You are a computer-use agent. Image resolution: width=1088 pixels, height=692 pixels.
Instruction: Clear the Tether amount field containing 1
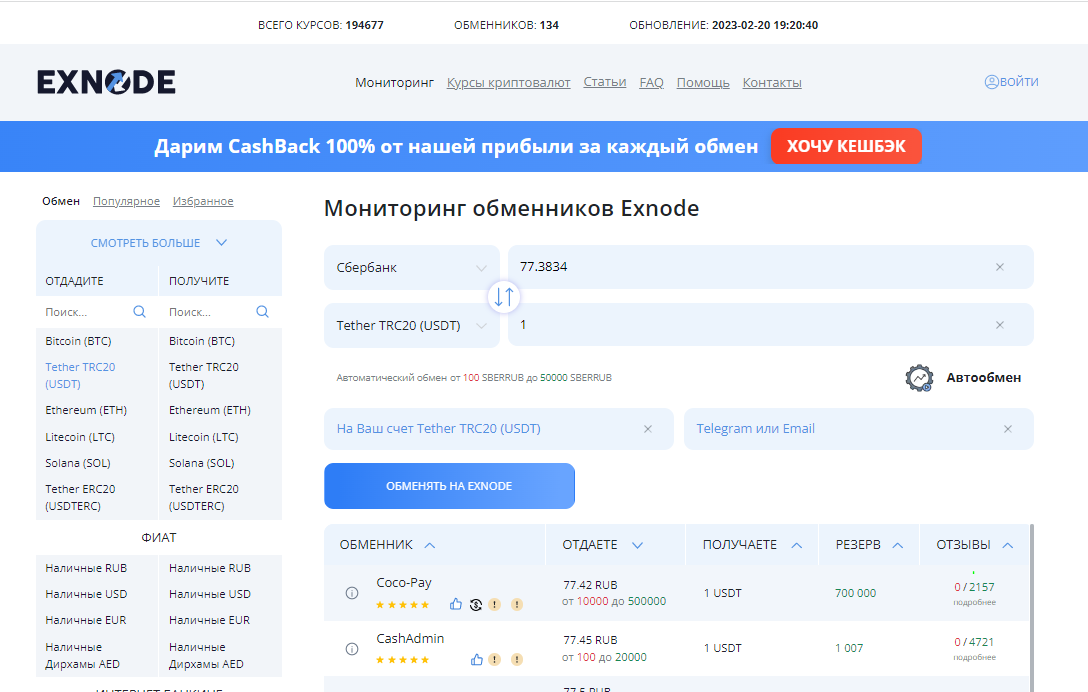pos(1000,325)
